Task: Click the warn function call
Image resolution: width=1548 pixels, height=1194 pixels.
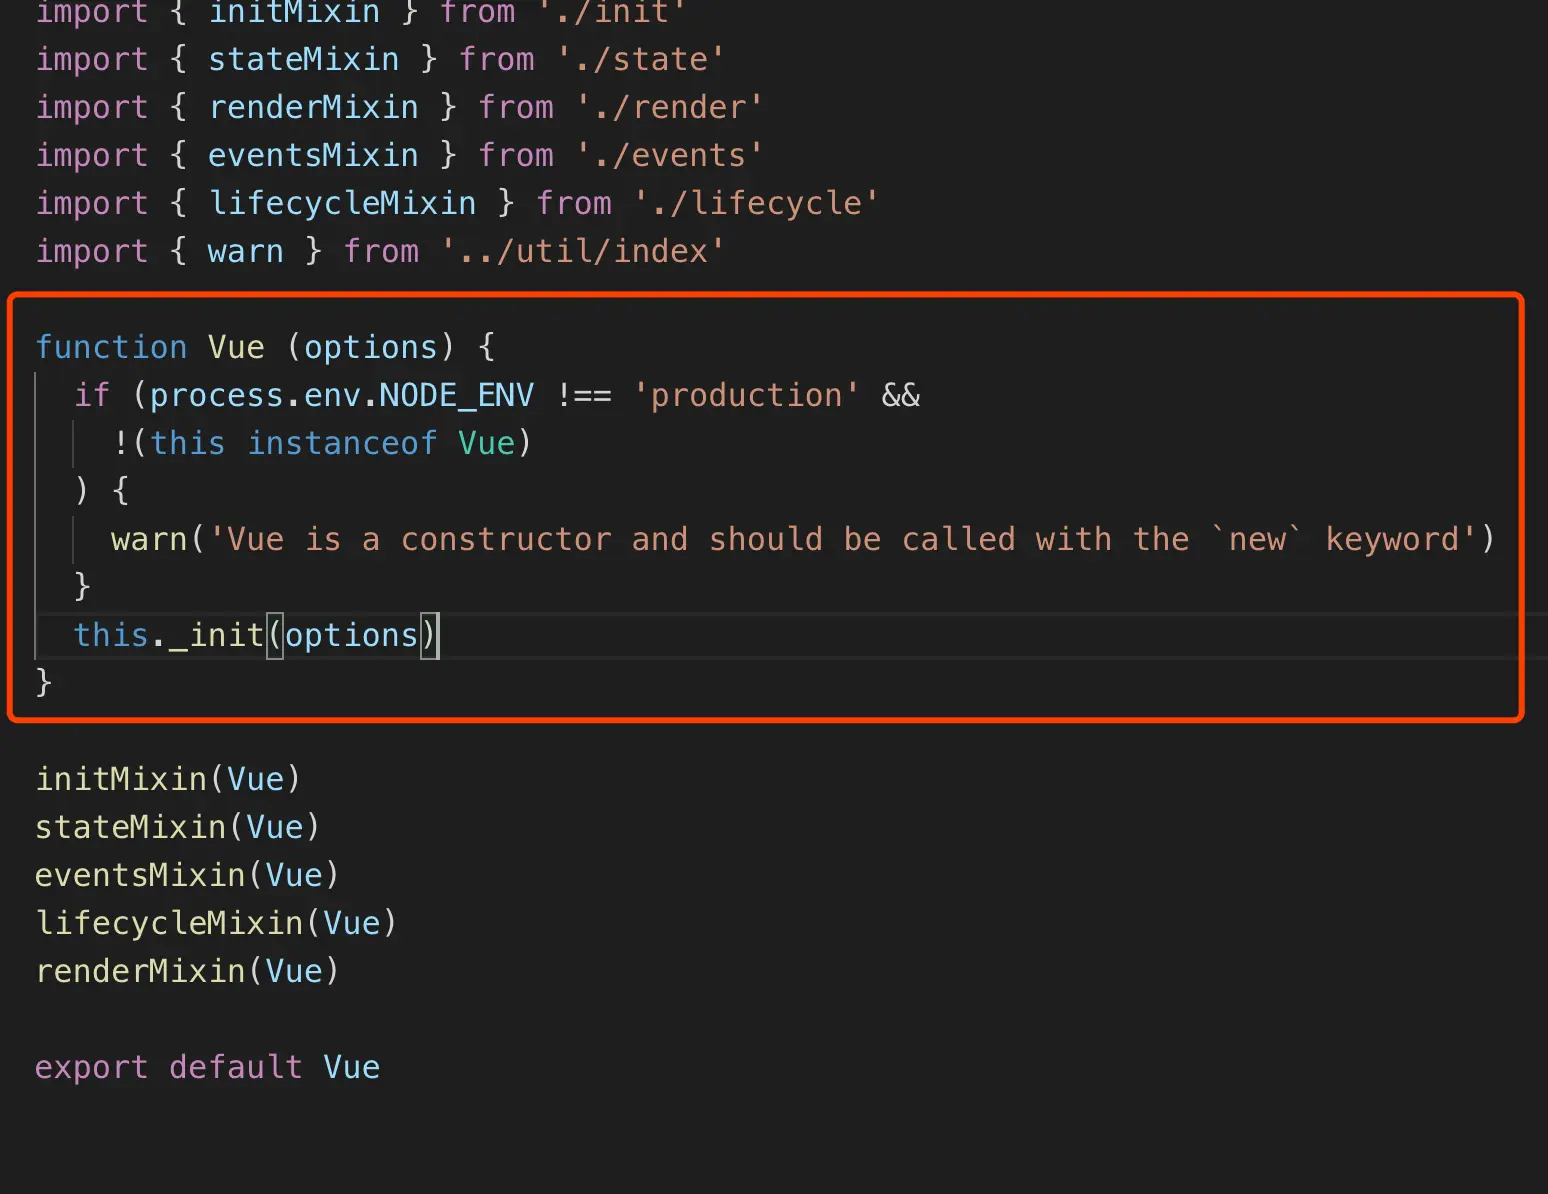Action: point(149,539)
